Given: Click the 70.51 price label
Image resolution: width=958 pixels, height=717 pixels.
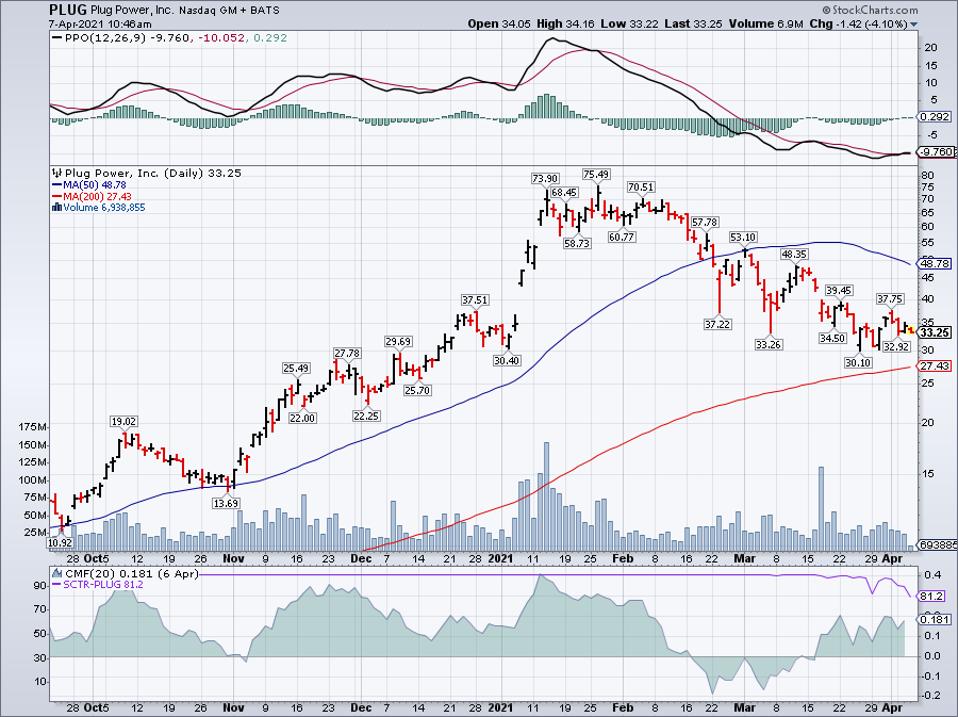Looking at the screenshot, I should (x=641, y=187).
